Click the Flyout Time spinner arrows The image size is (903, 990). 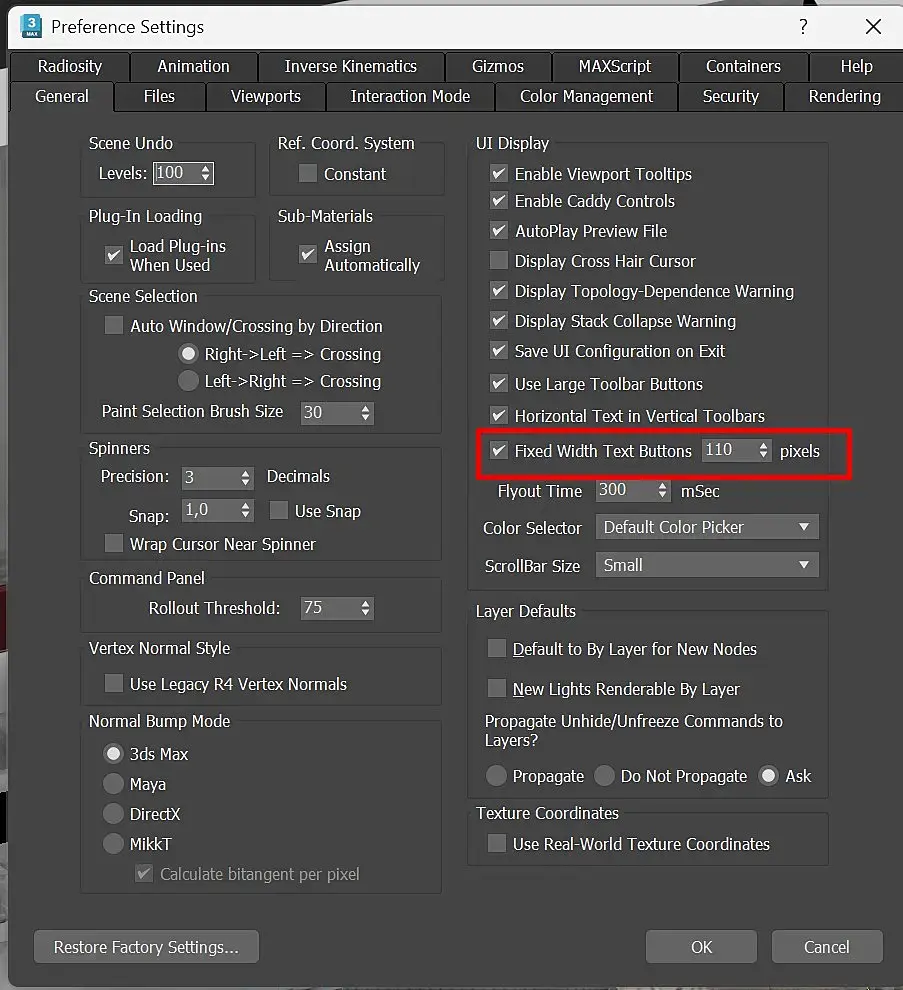point(662,490)
